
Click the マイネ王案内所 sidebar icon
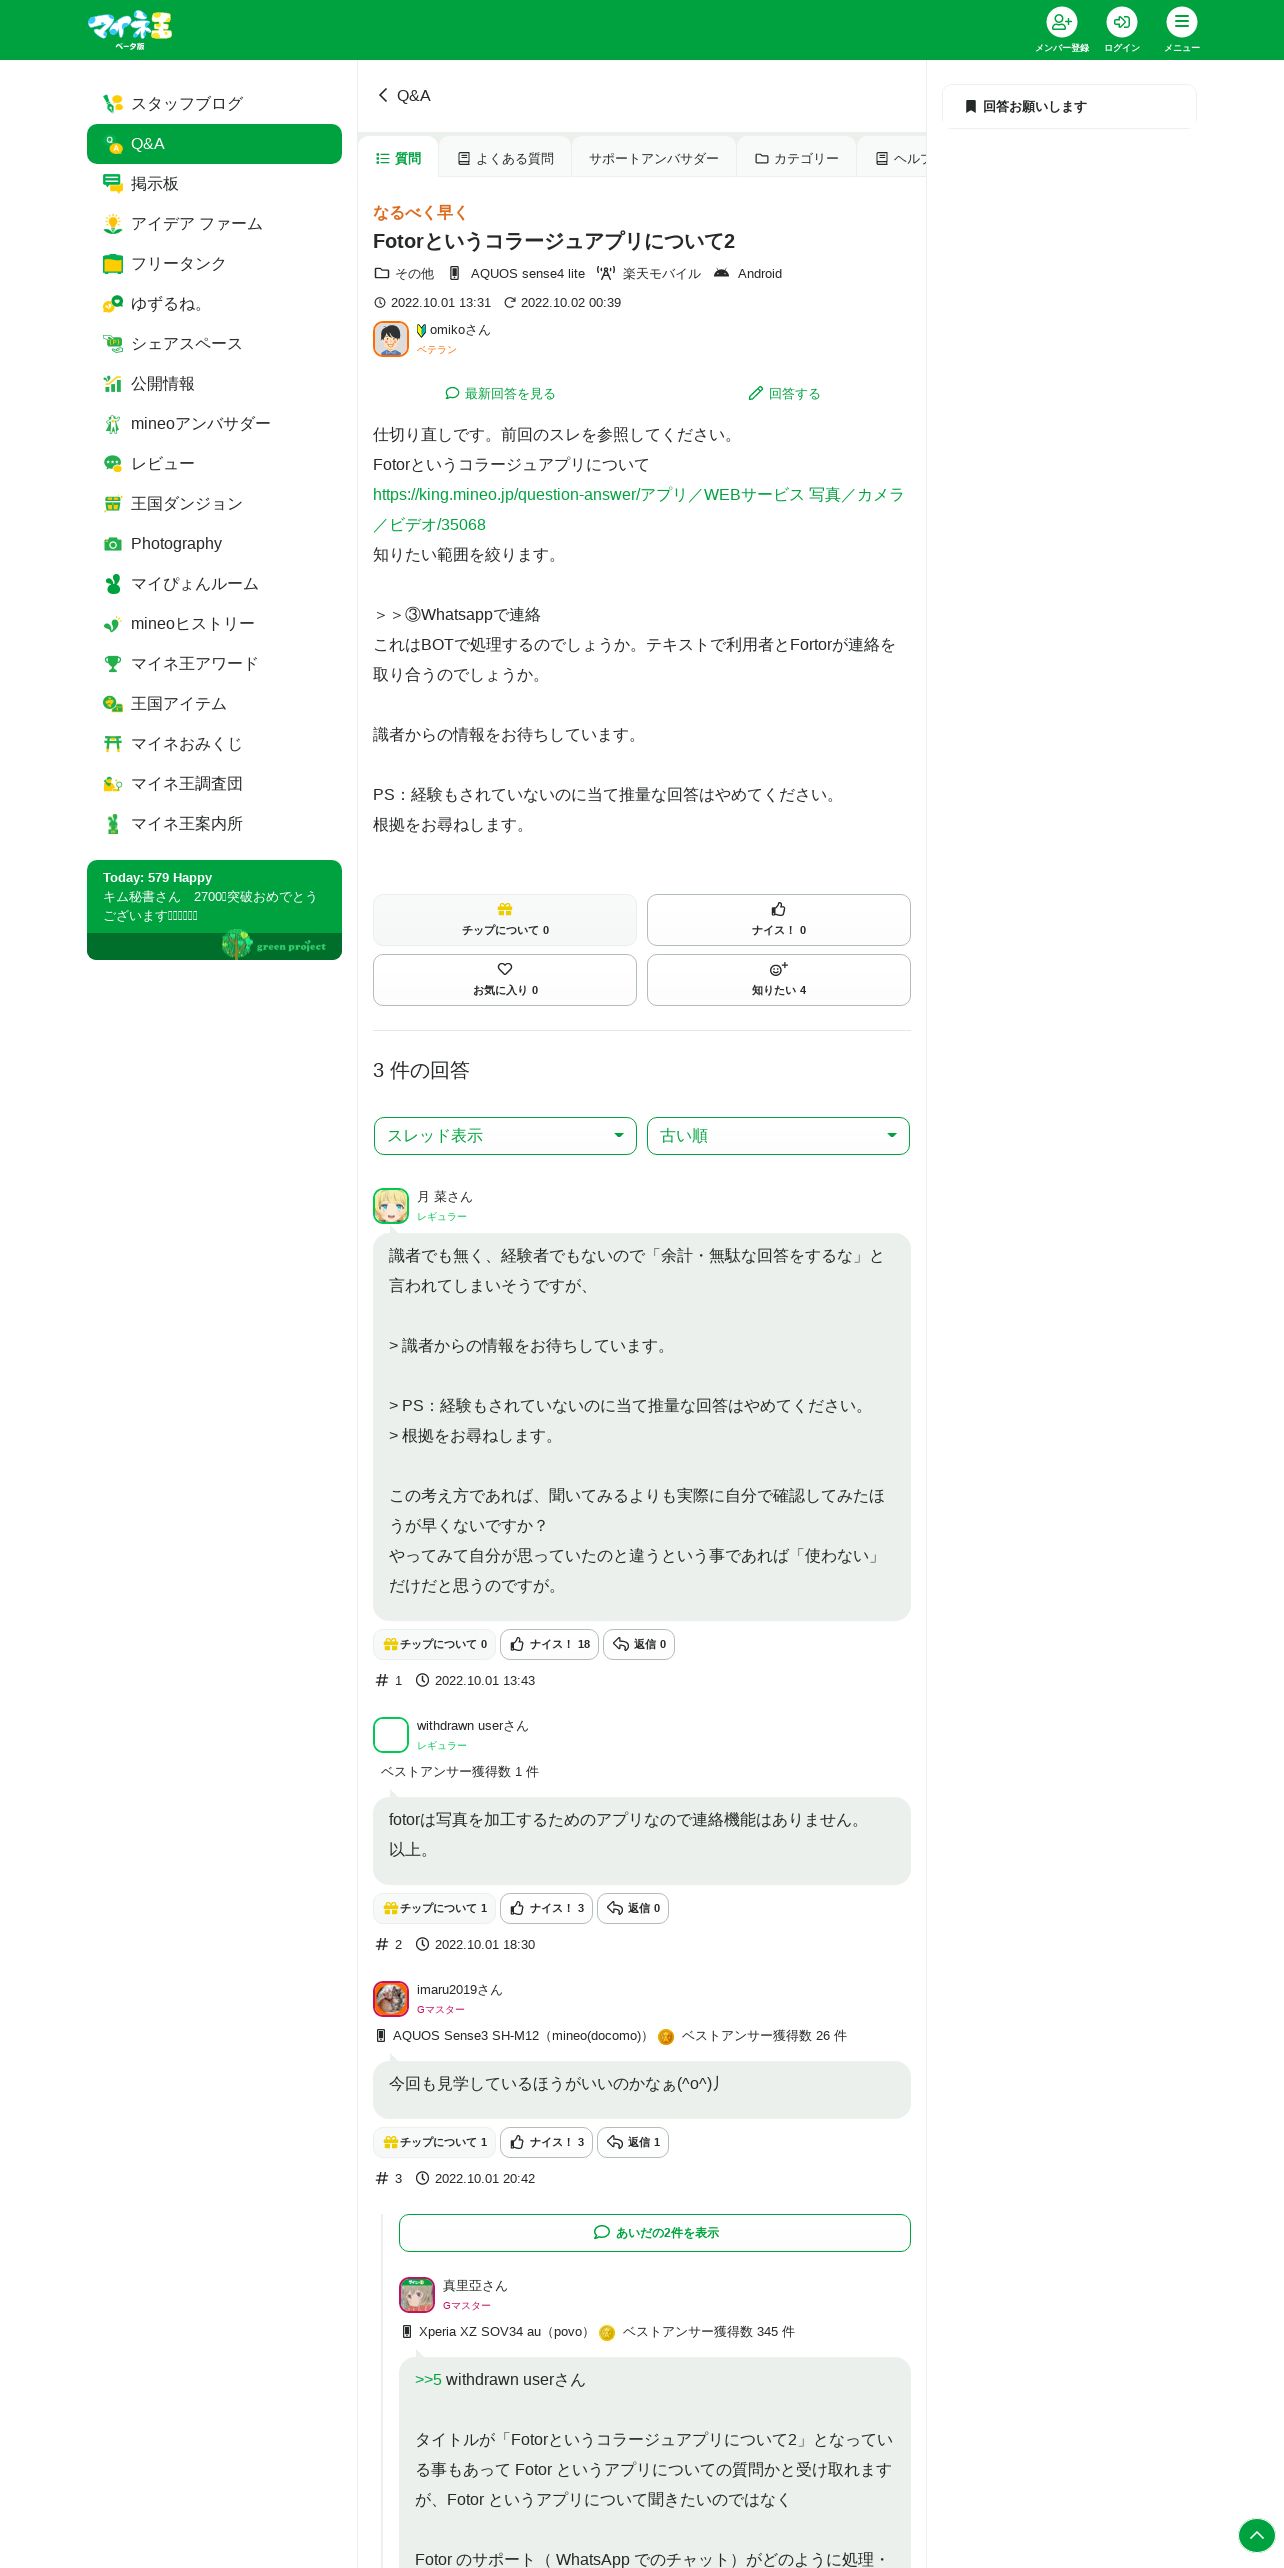pyautogui.click(x=113, y=824)
